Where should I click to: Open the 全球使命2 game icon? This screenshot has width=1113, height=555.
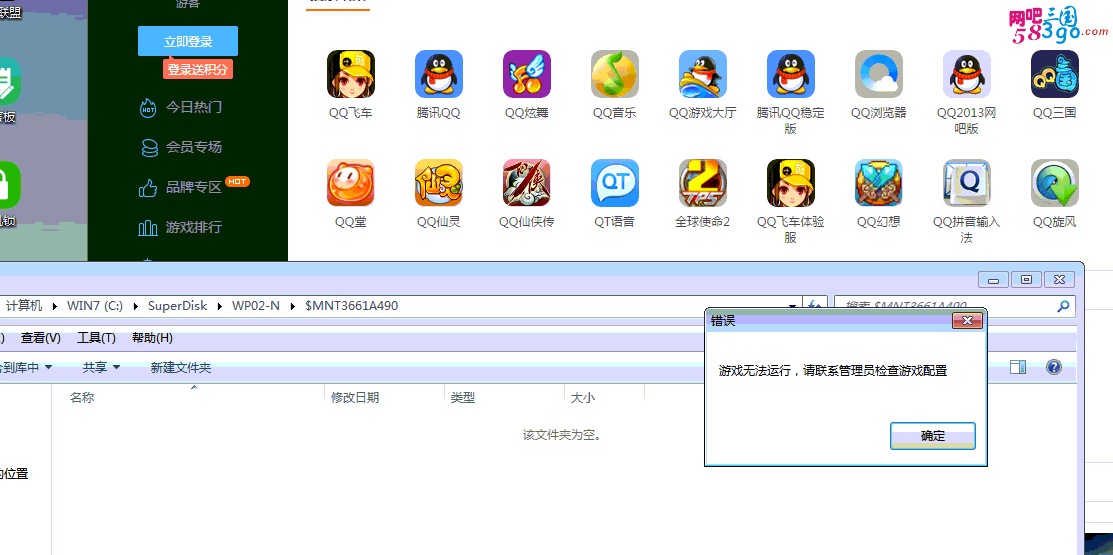703,183
